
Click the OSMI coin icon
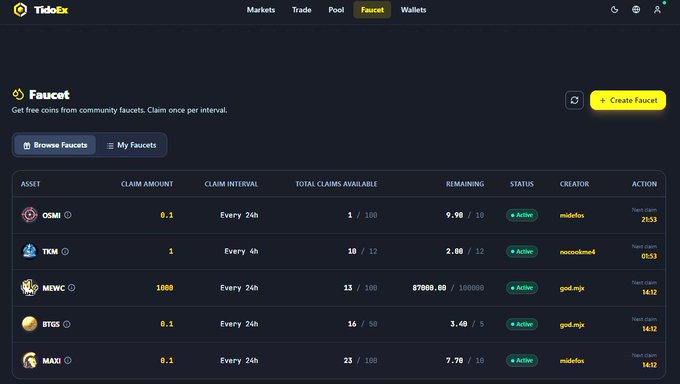[x=29, y=215]
